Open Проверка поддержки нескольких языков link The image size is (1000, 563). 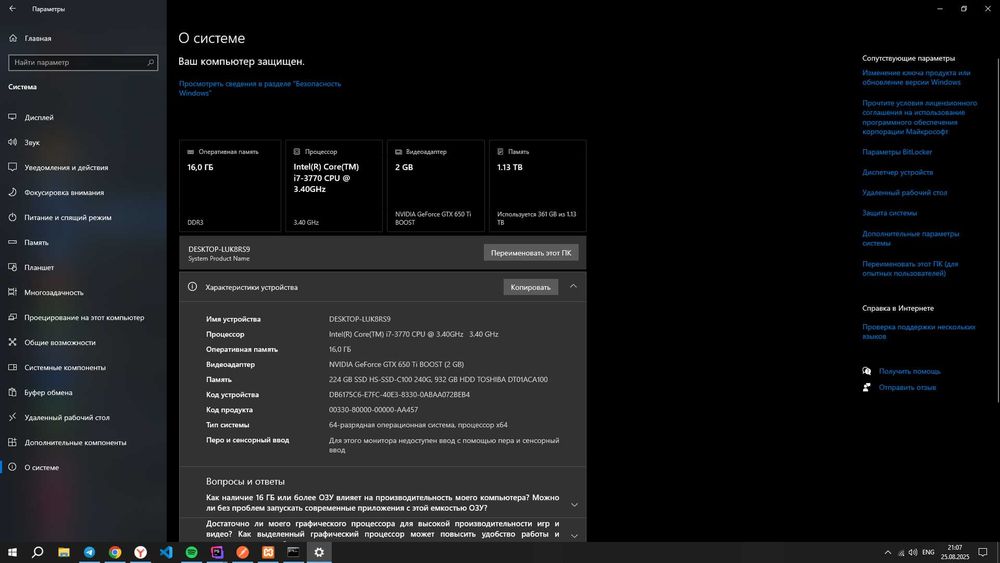pos(919,332)
